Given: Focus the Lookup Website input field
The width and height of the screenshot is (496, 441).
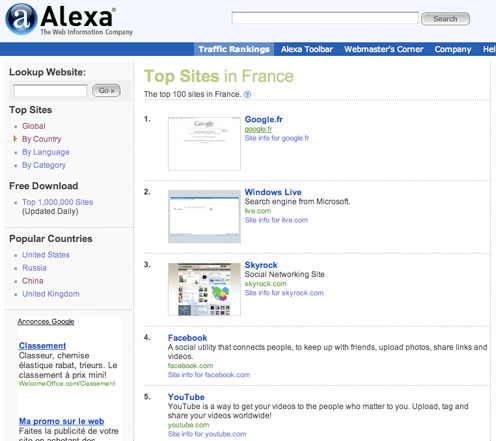Looking at the screenshot, I should (50, 90).
